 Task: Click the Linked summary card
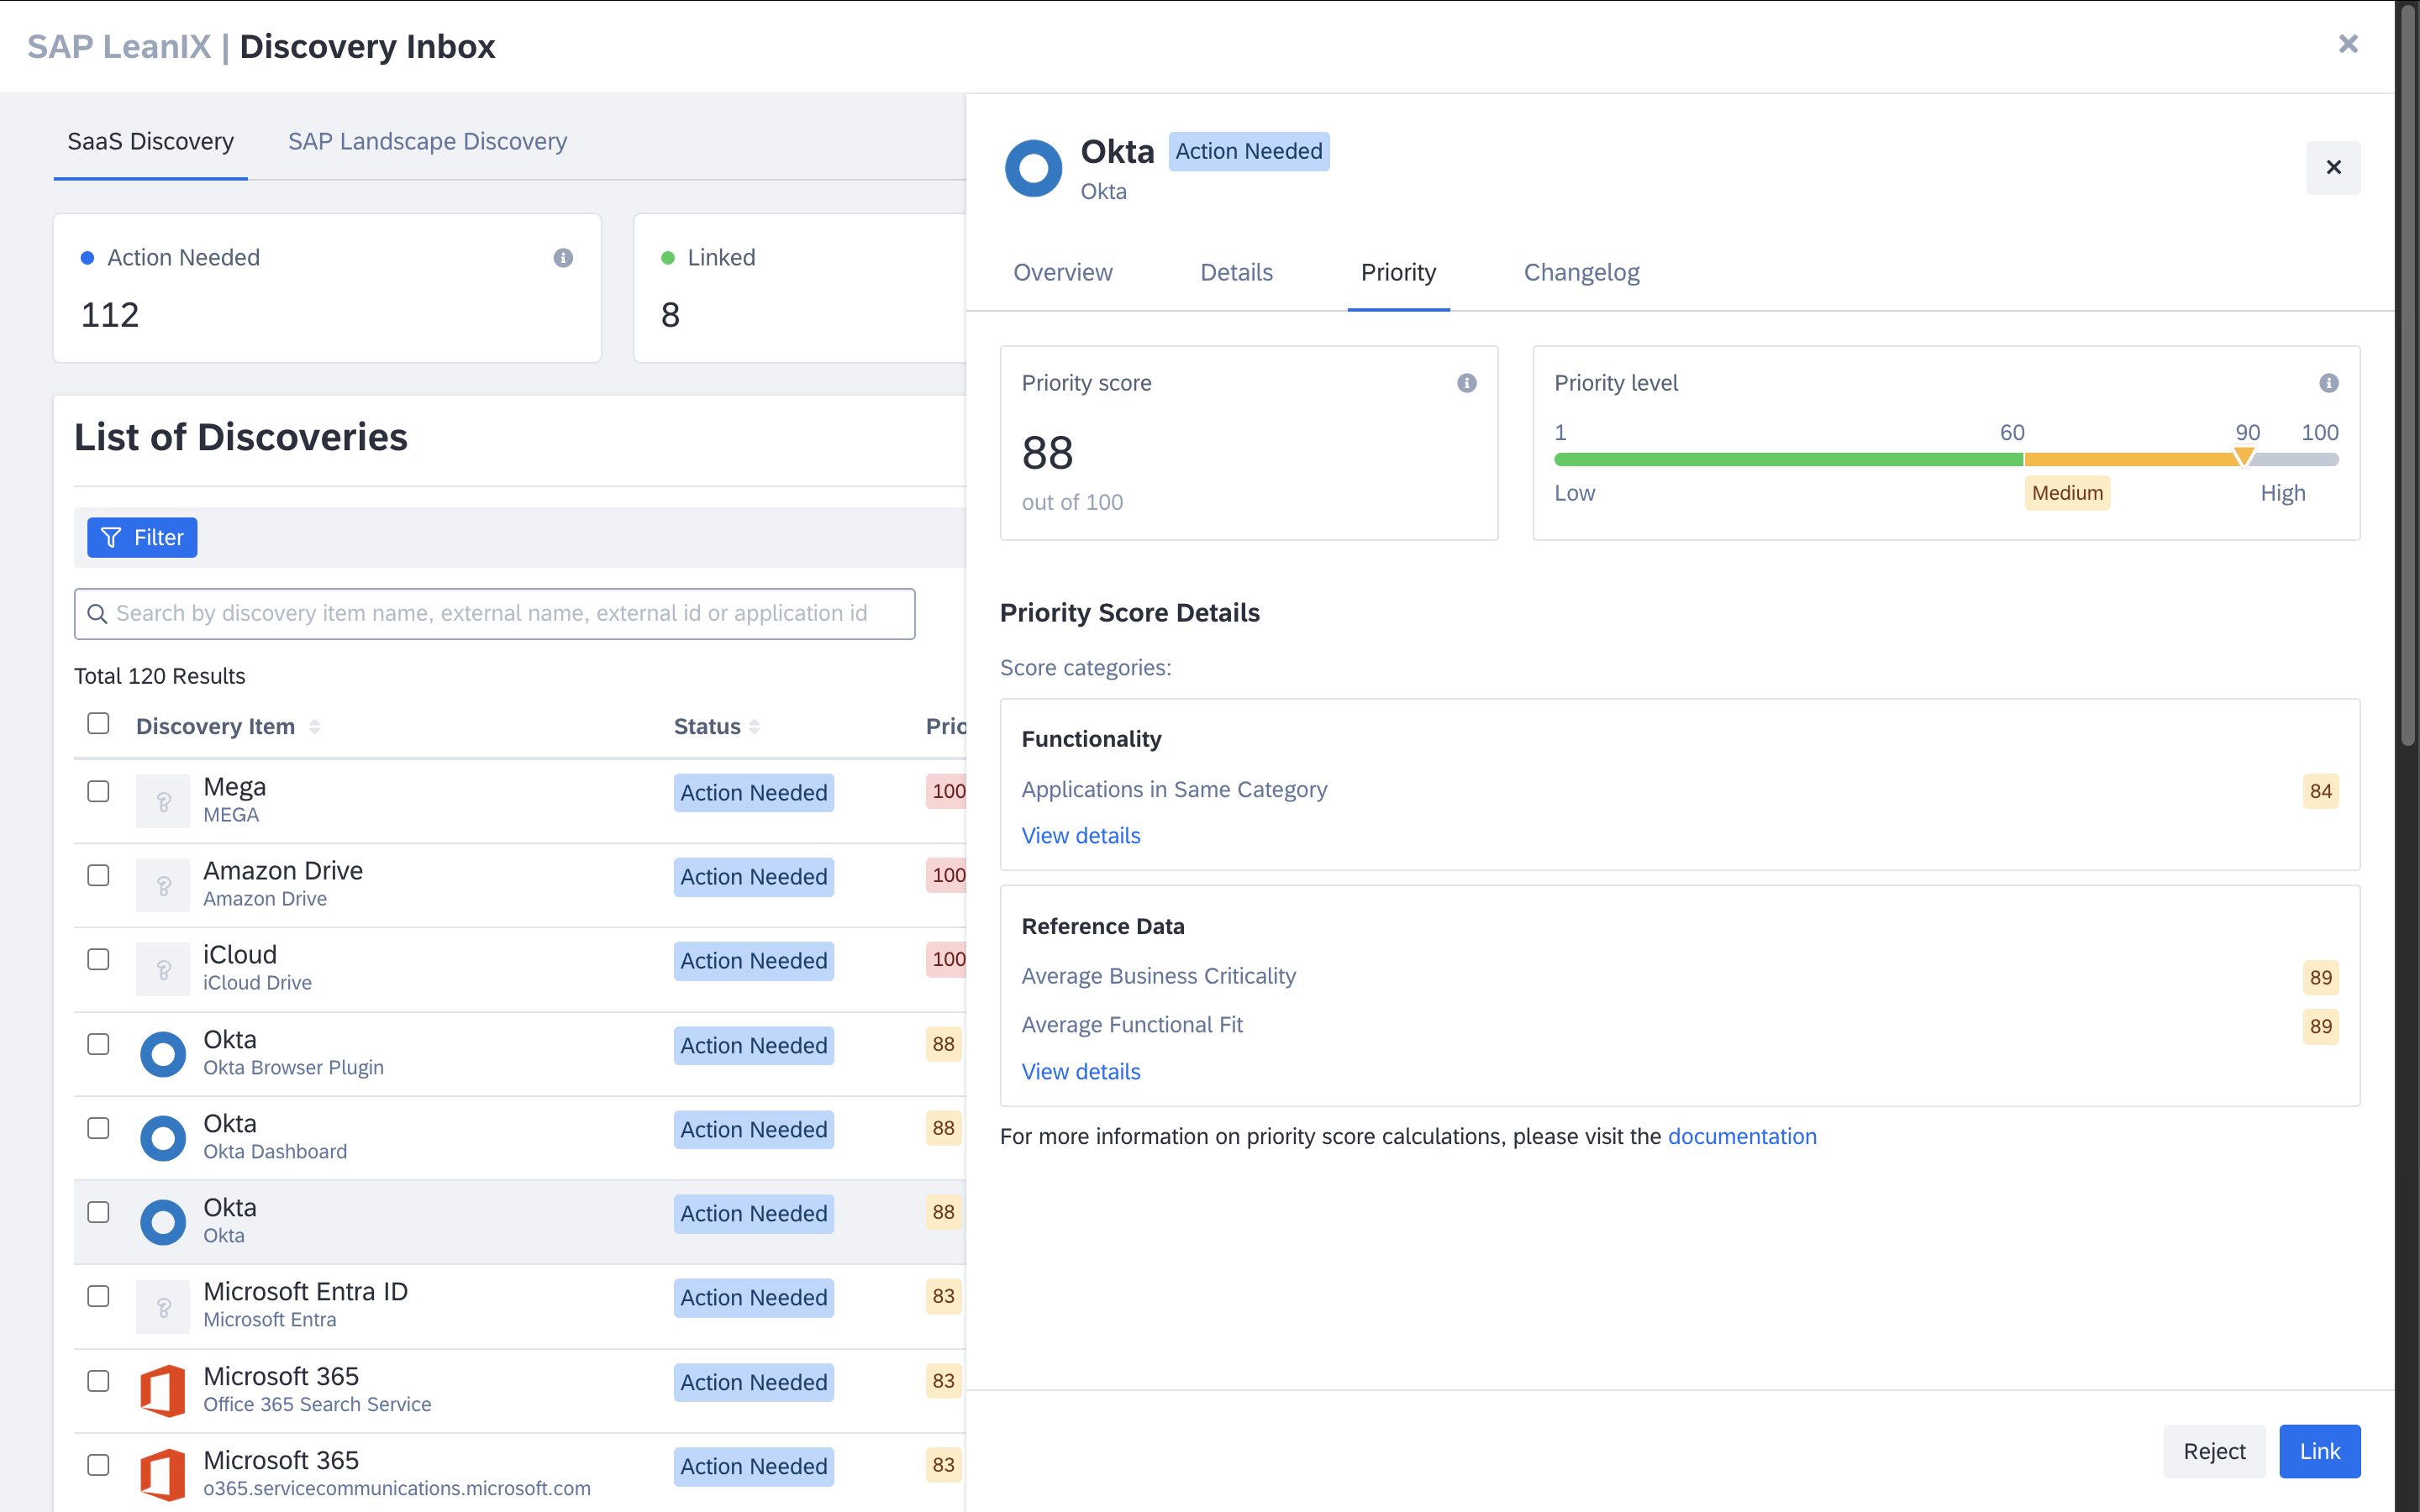click(x=800, y=288)
